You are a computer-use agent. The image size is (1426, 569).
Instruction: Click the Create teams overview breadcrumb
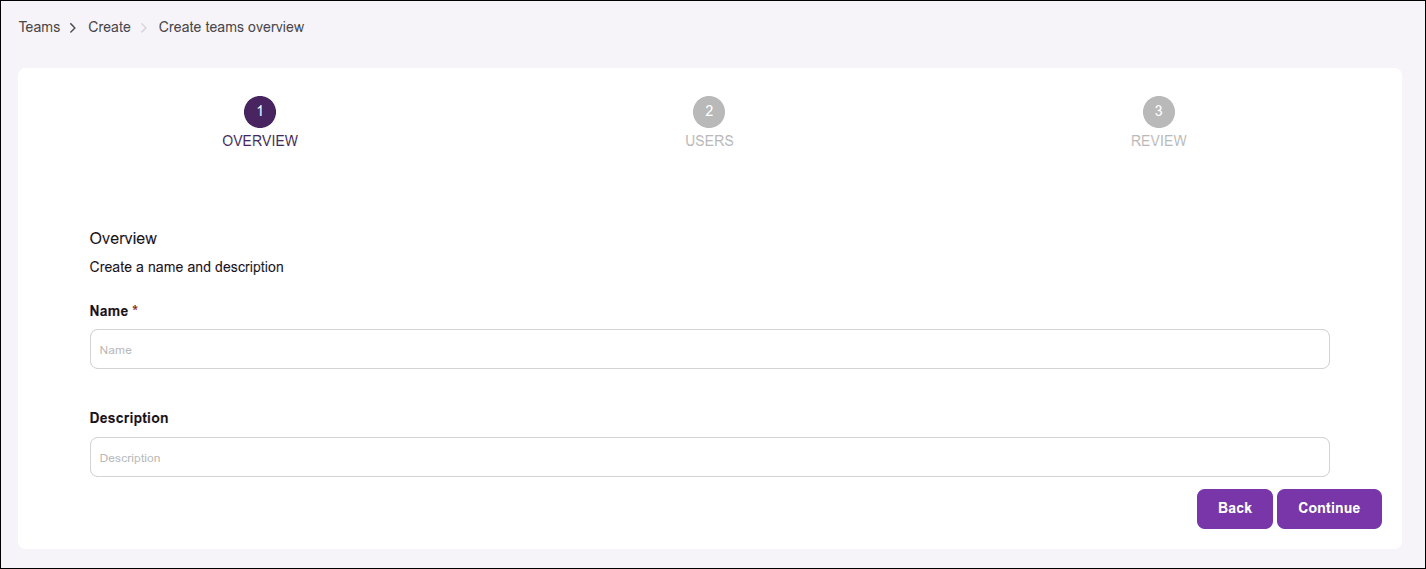point(231,27)
